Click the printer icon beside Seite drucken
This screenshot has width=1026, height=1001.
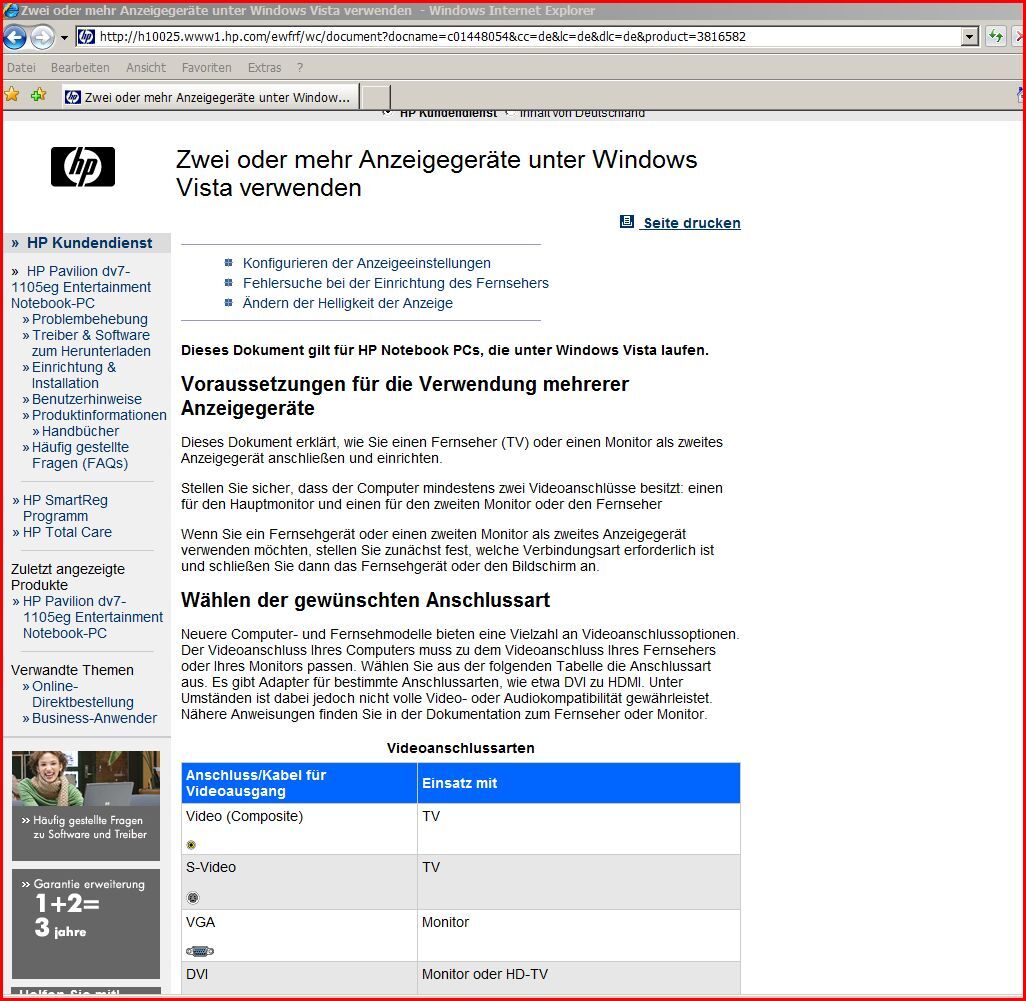coord(627,222)
